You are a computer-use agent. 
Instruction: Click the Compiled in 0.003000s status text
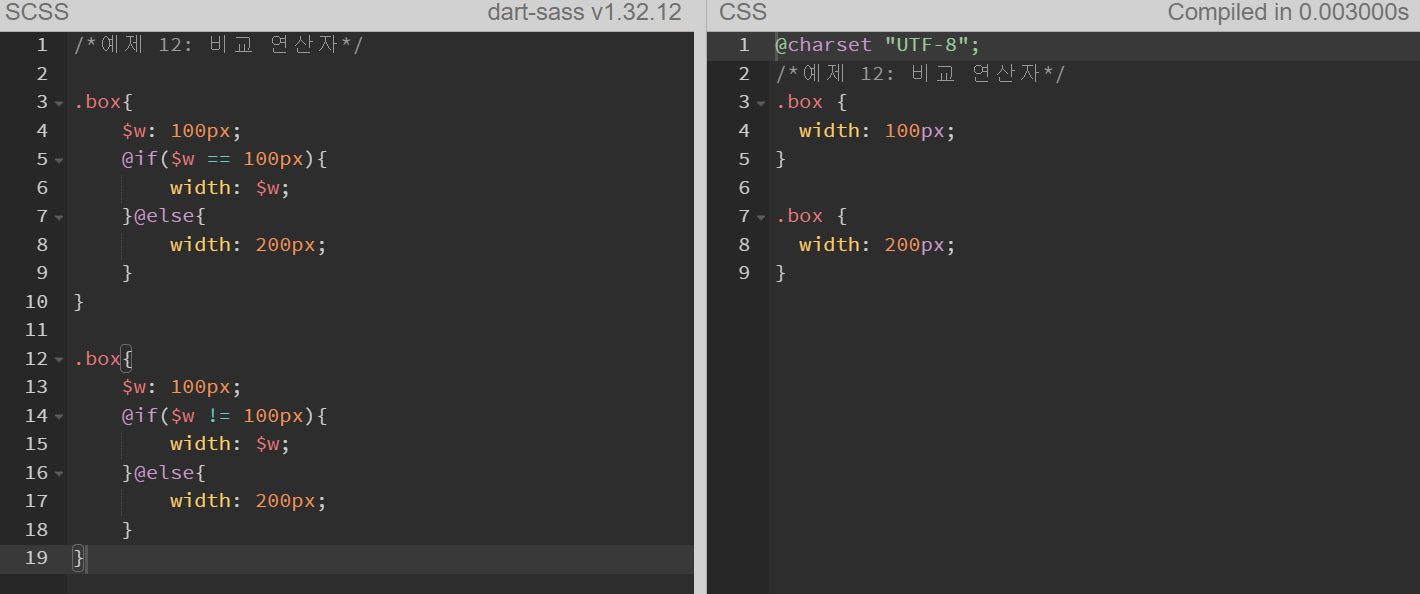pyautogui.click(x=1288, y=13)
